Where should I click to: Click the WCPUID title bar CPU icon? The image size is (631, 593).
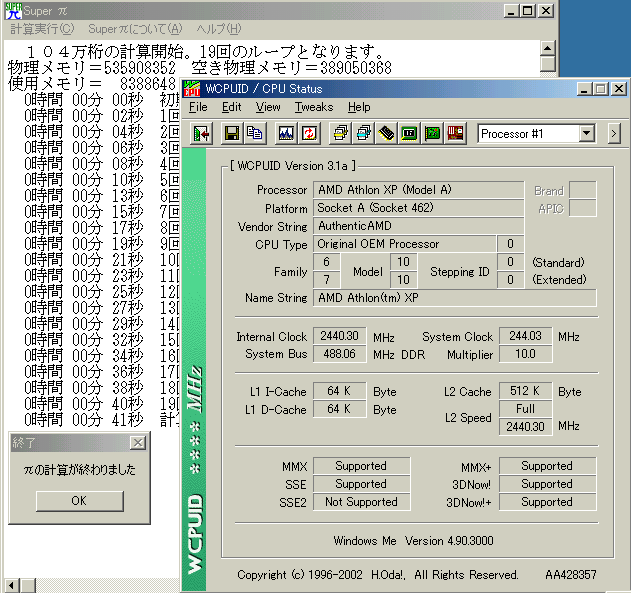[192, 89]
